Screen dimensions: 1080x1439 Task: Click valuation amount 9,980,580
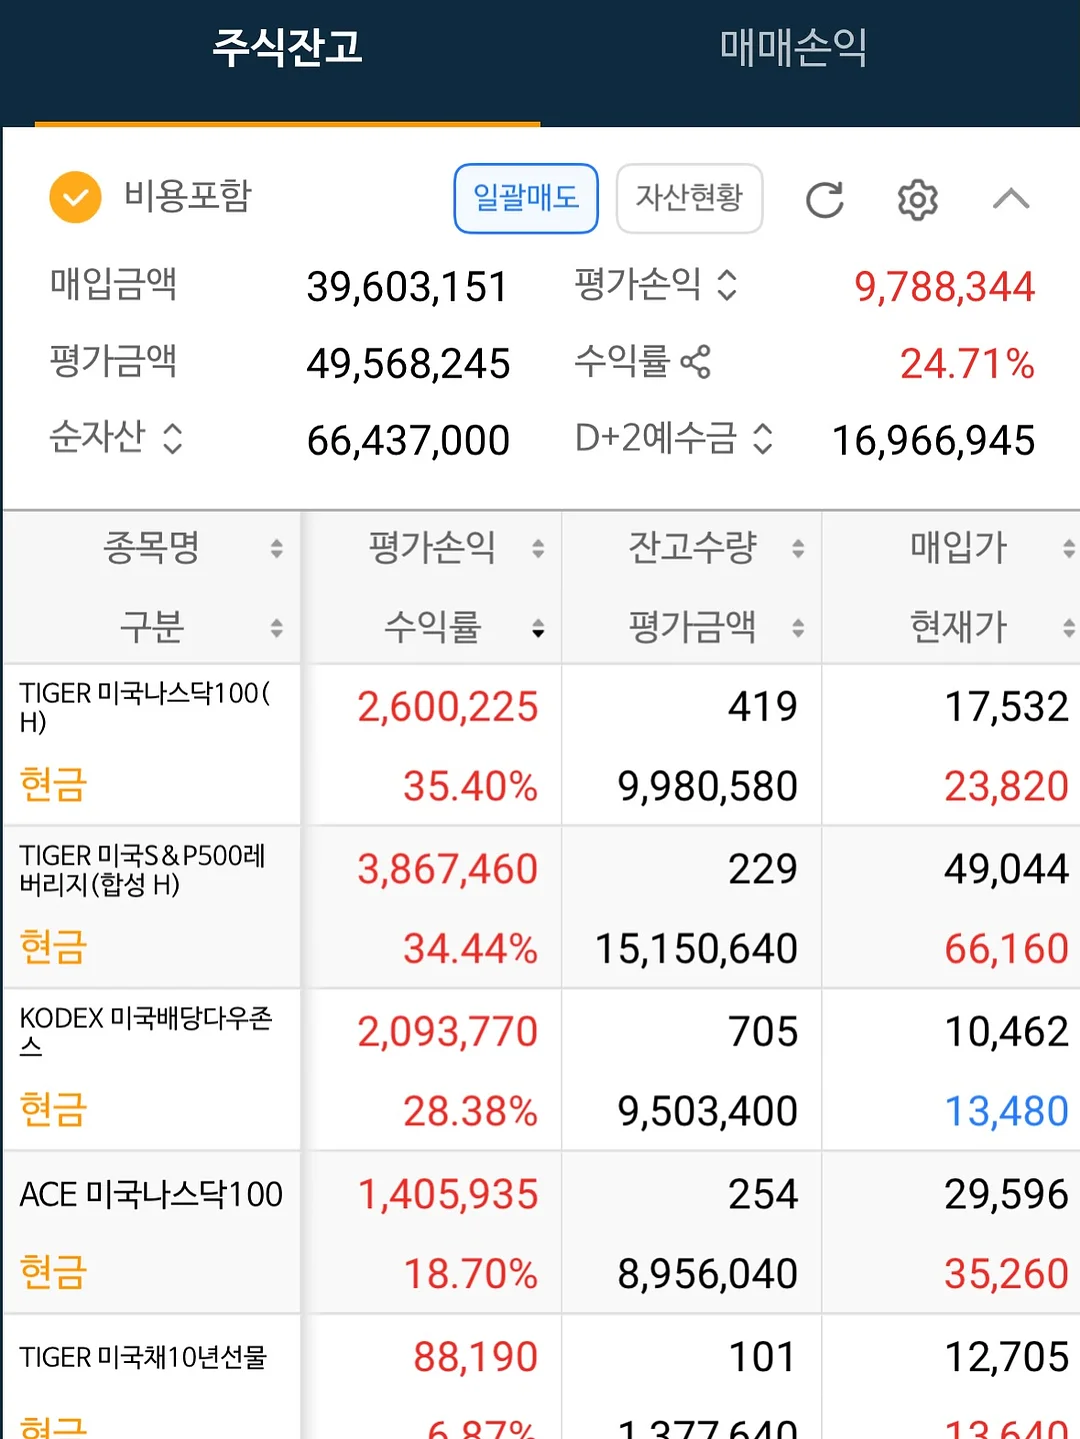coord(708,786)
